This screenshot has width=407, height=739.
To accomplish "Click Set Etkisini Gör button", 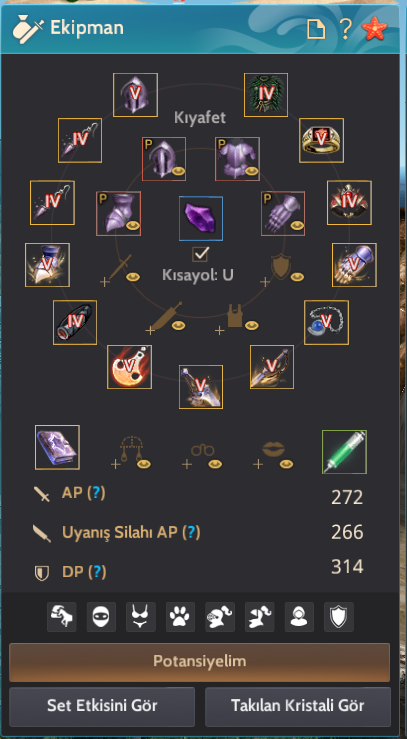I will [x=102, y=706].
